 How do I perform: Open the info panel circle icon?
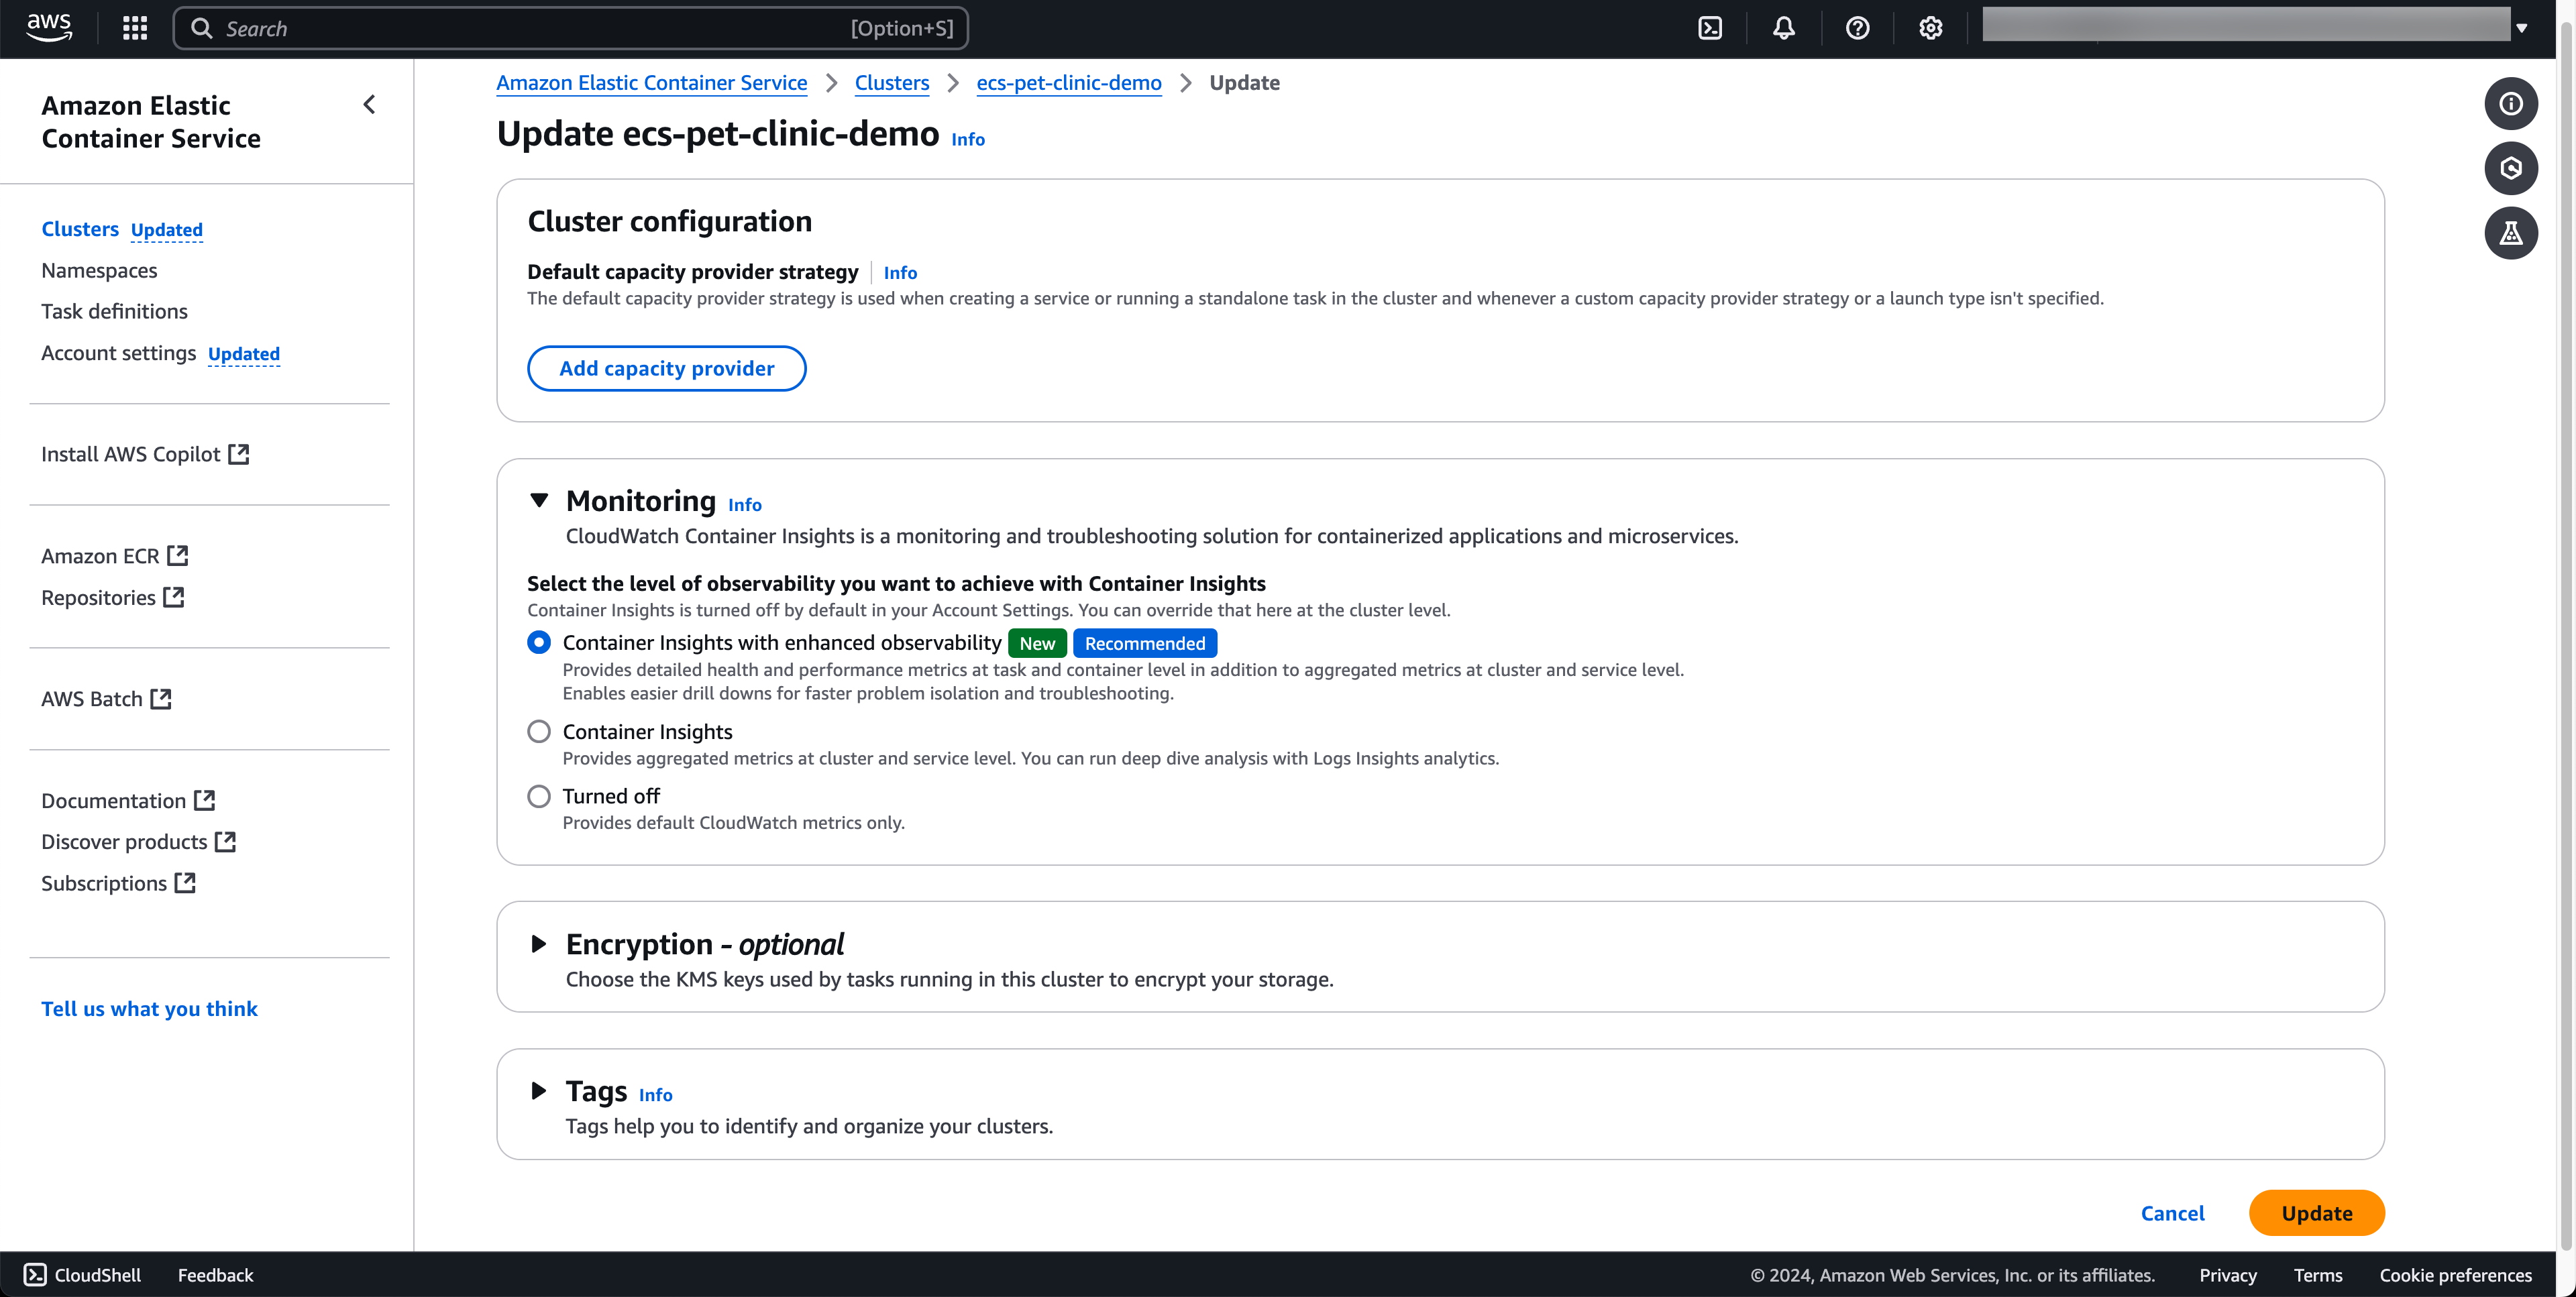[2510, 104]
